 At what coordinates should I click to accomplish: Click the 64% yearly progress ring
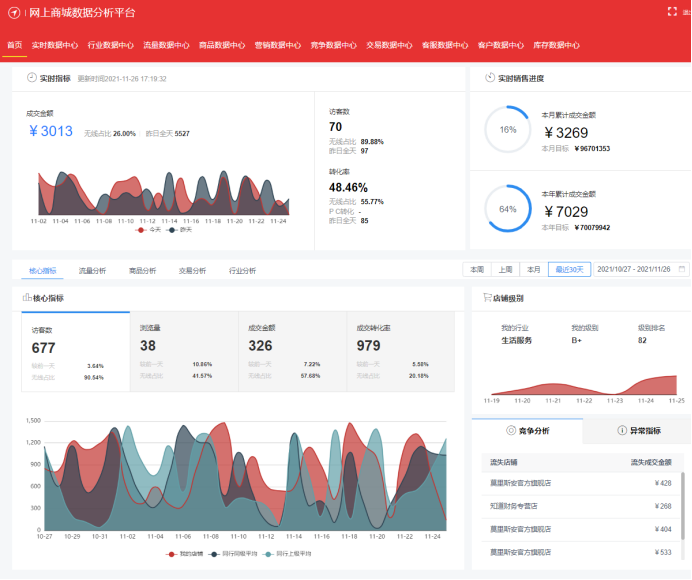[x=507, y=209]
